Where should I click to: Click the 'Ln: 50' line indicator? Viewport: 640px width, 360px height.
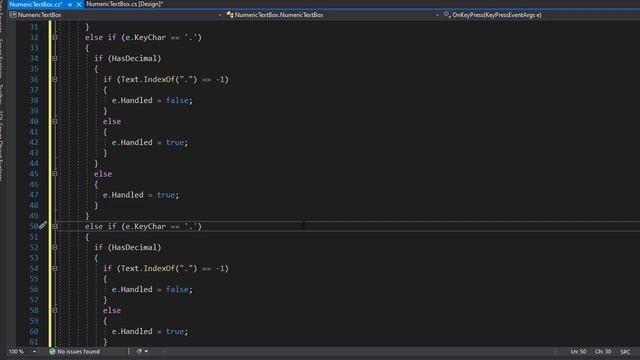tap(578, 351)
